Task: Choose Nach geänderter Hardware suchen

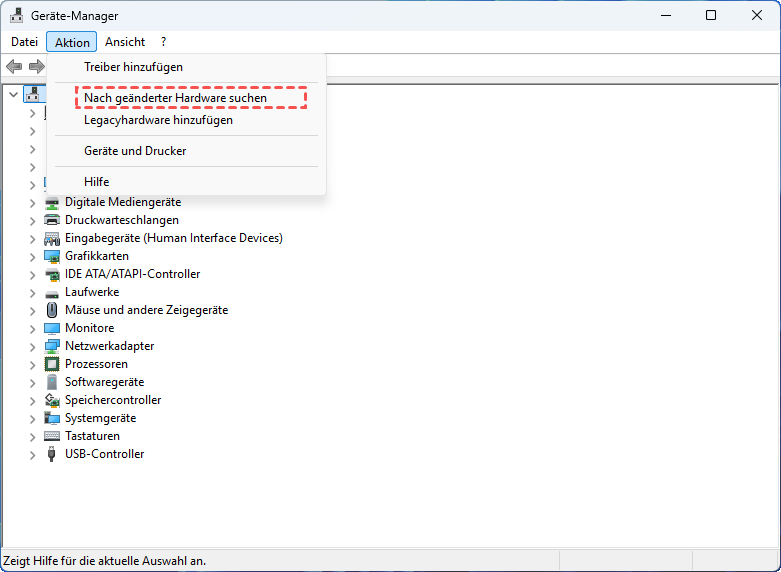Action: (x=186, y=98)
